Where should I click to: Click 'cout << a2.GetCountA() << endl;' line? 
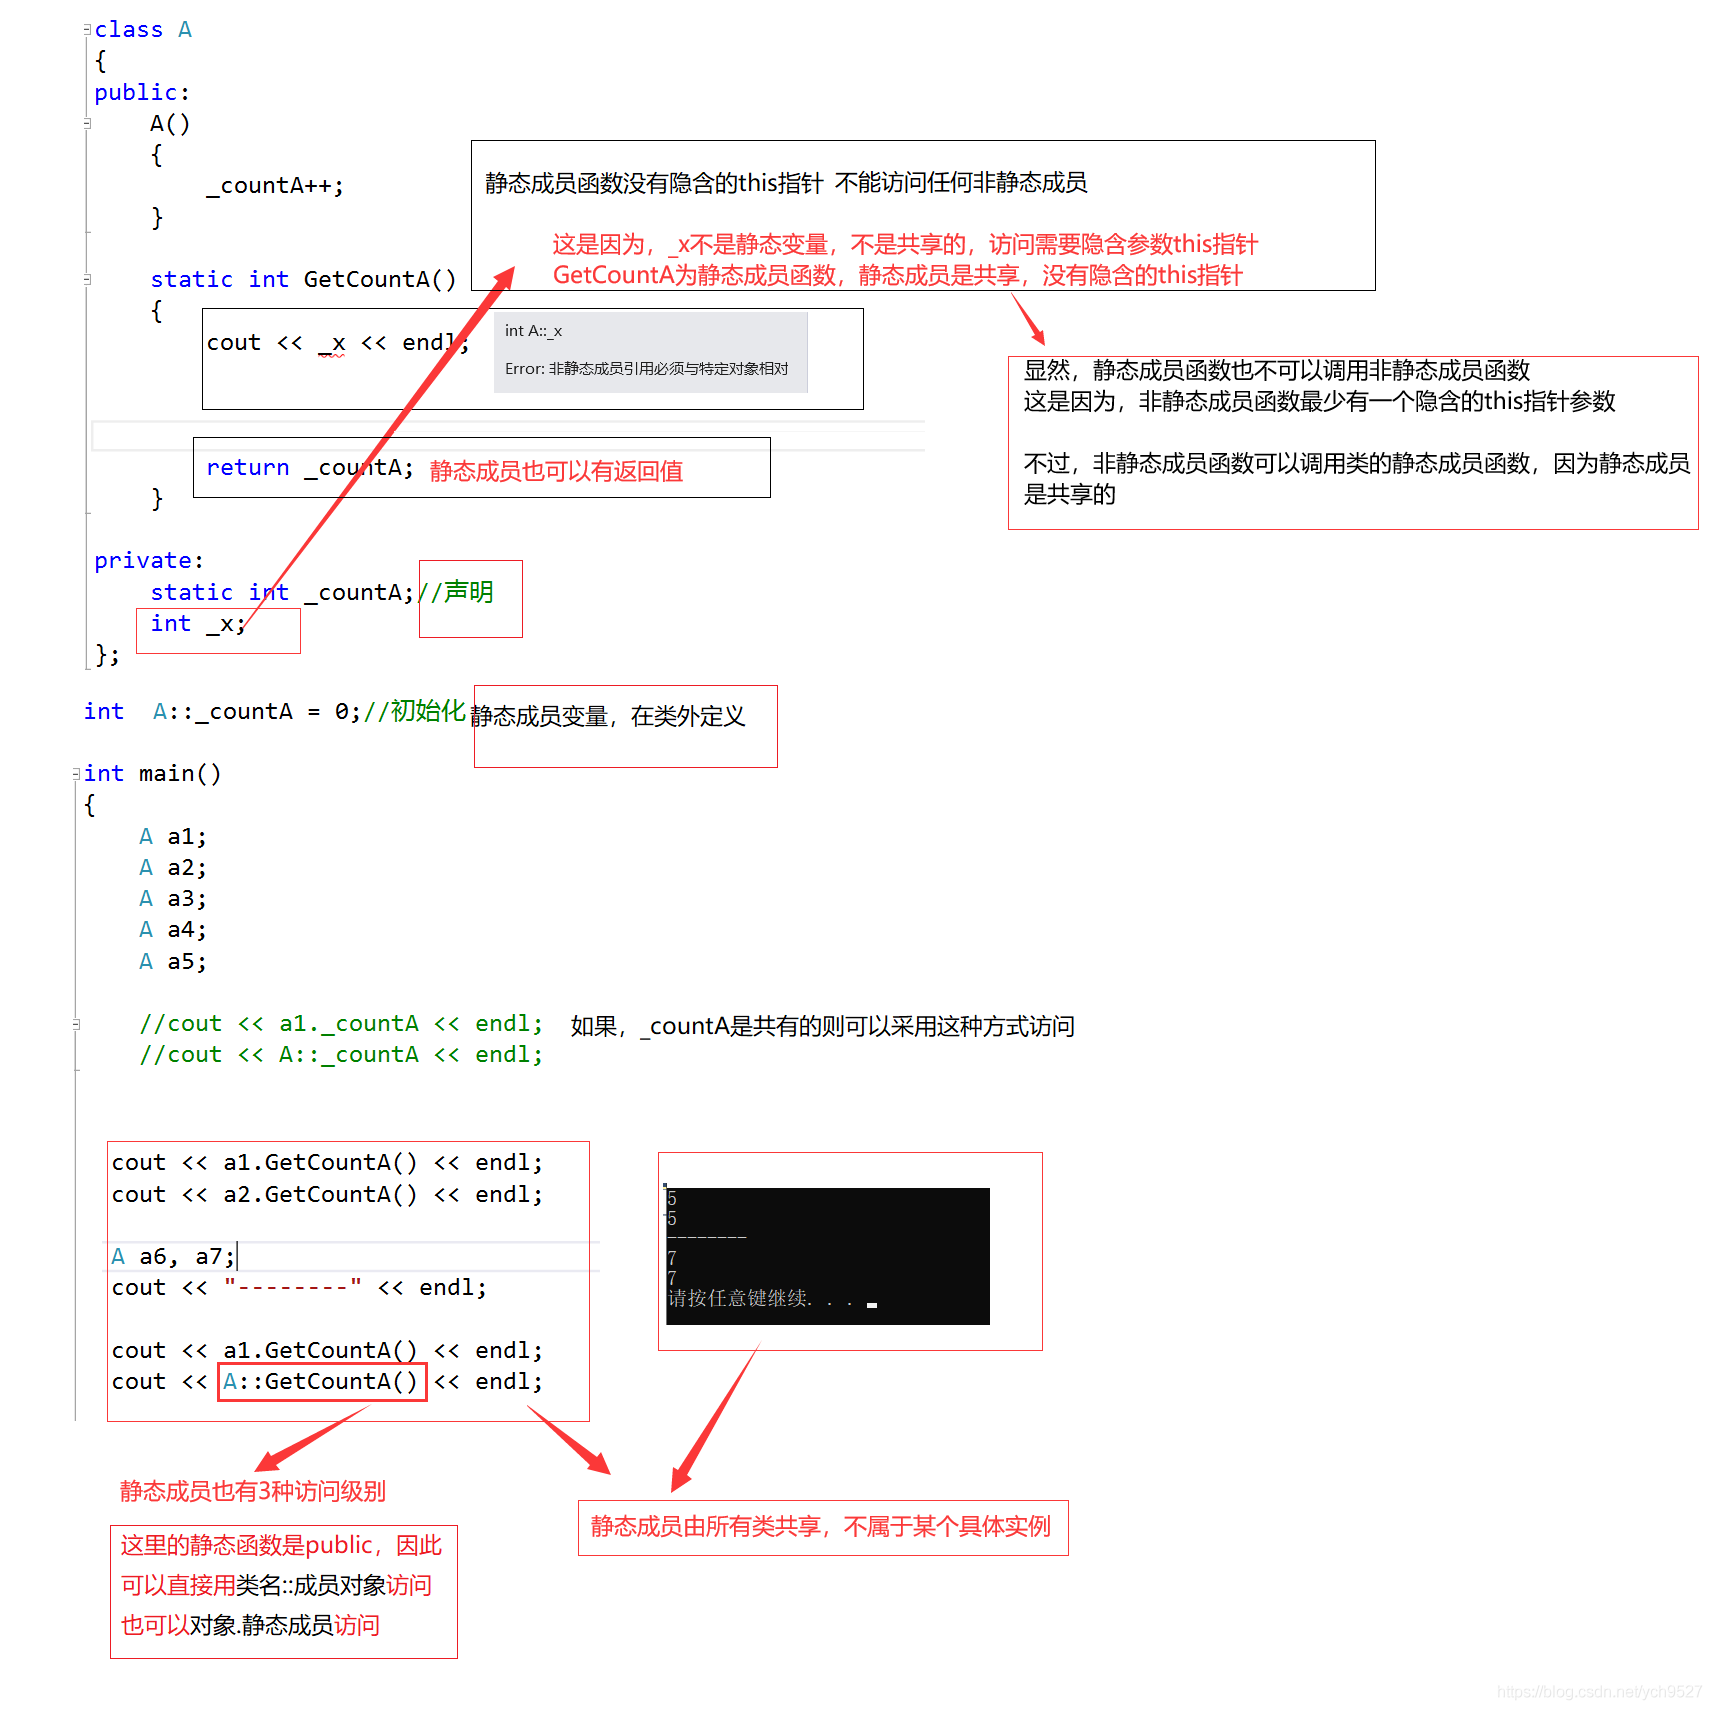tap(327, 1194)
